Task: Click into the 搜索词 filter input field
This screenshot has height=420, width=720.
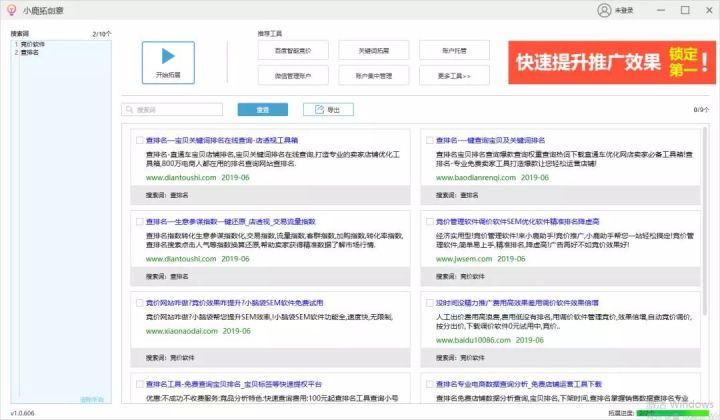Action: coord(172,109)
